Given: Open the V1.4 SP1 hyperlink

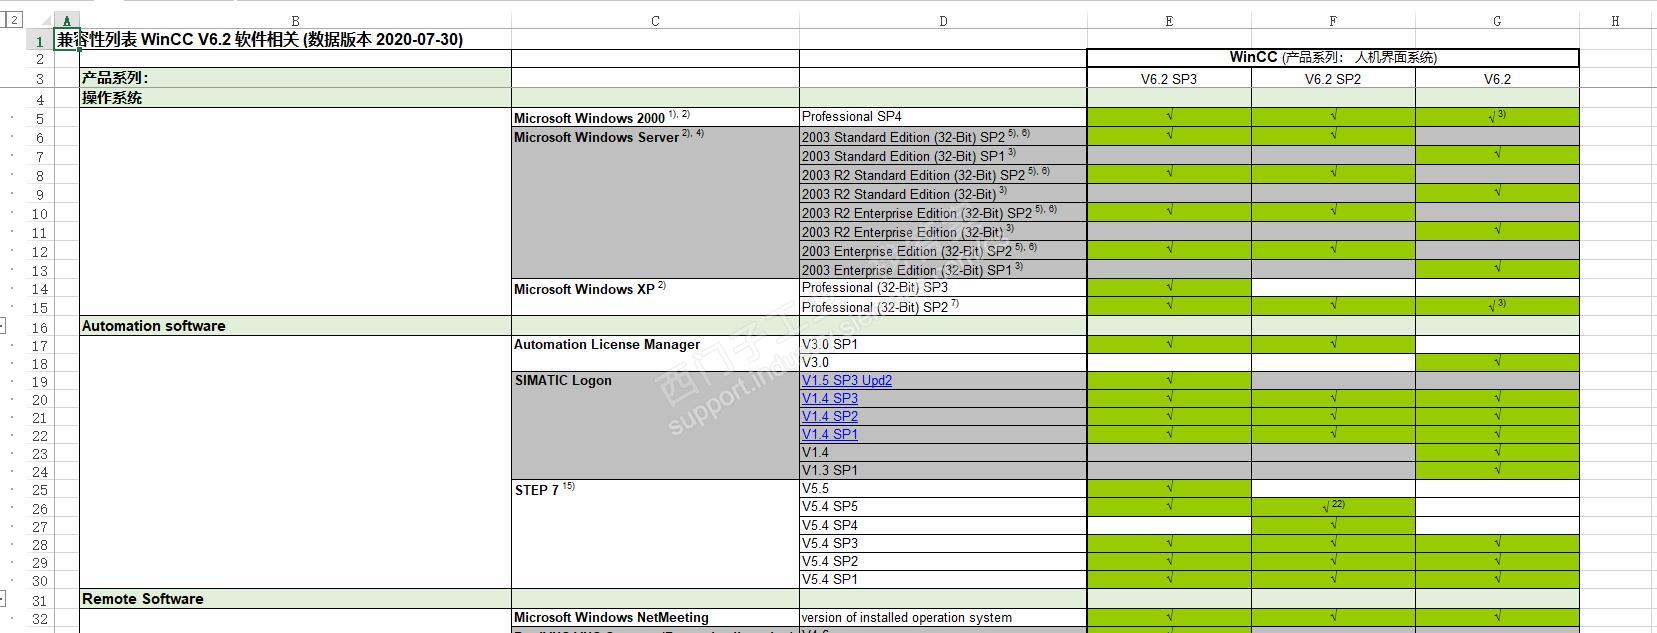Looking at the screenshot, I should click(829, 434).
